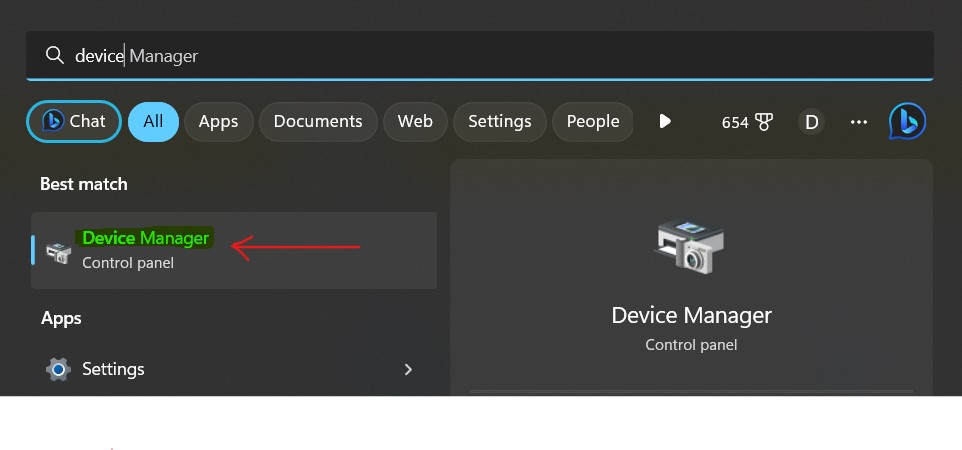
Task: Select the All filter tab
Action: 153,122
